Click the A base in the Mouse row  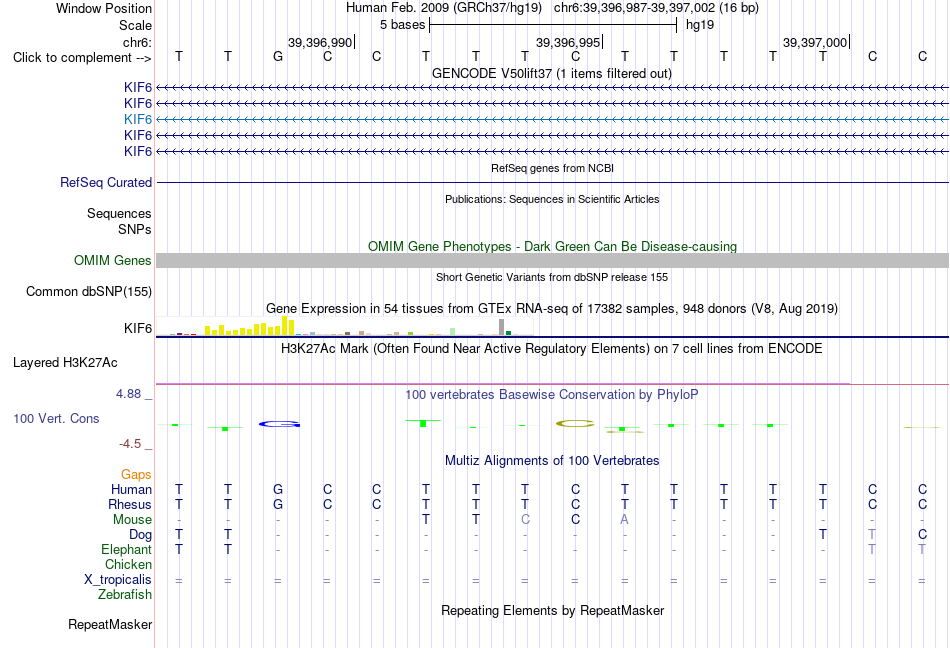(x=624, y=520)
